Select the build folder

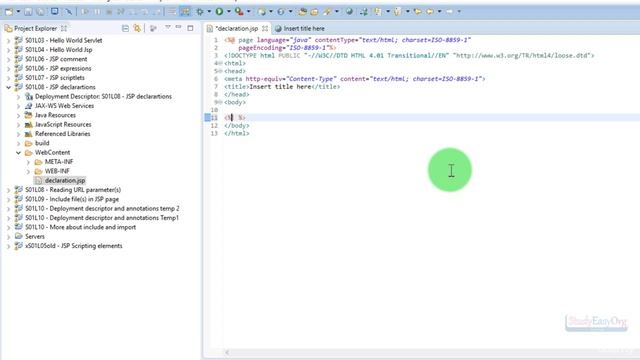pos(42,144)
